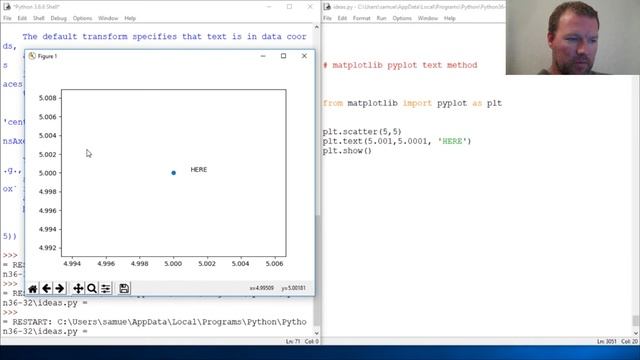The width and height of the screenshot is (640, 360).
Task: Open Debug menu in Python Shell
Action: 58,18
